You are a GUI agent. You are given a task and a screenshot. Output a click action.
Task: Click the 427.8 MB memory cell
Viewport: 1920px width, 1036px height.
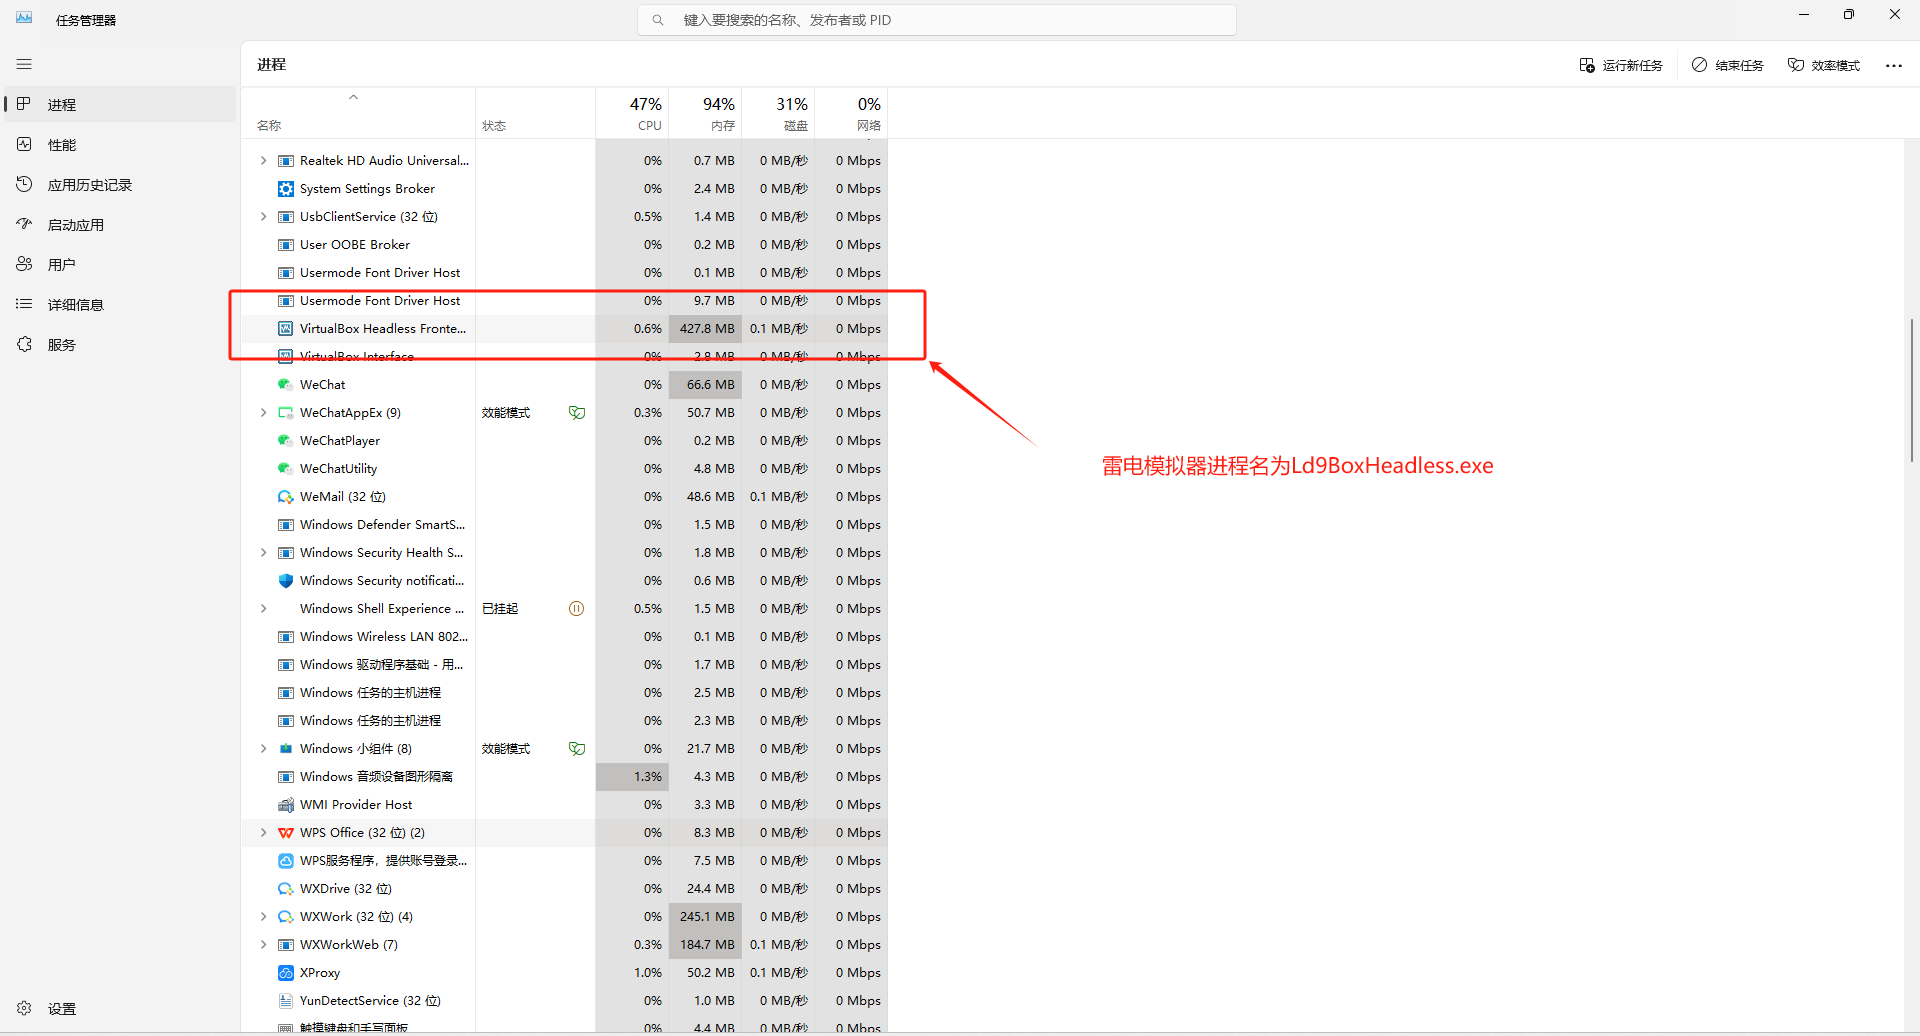click(705, 329)
